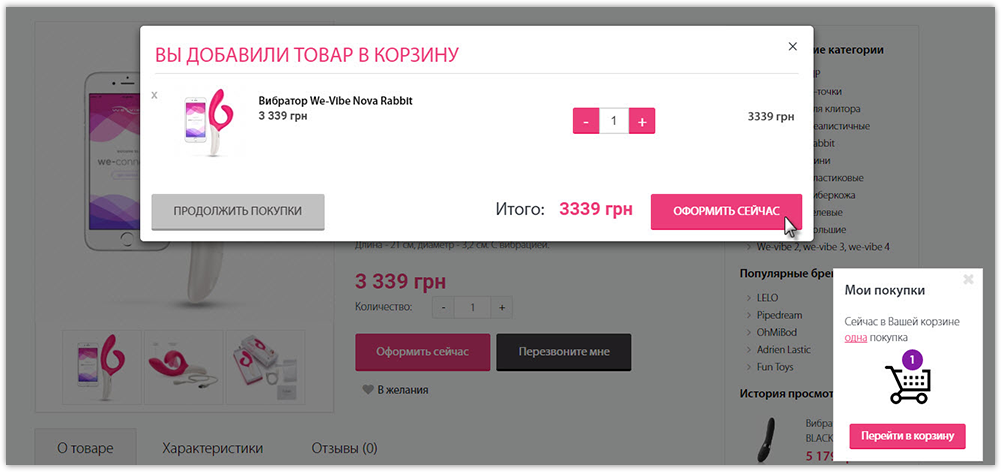1001x472 pixels.
Task: Close the added-to-cart popup with X
Action: [x=792, y=47]
